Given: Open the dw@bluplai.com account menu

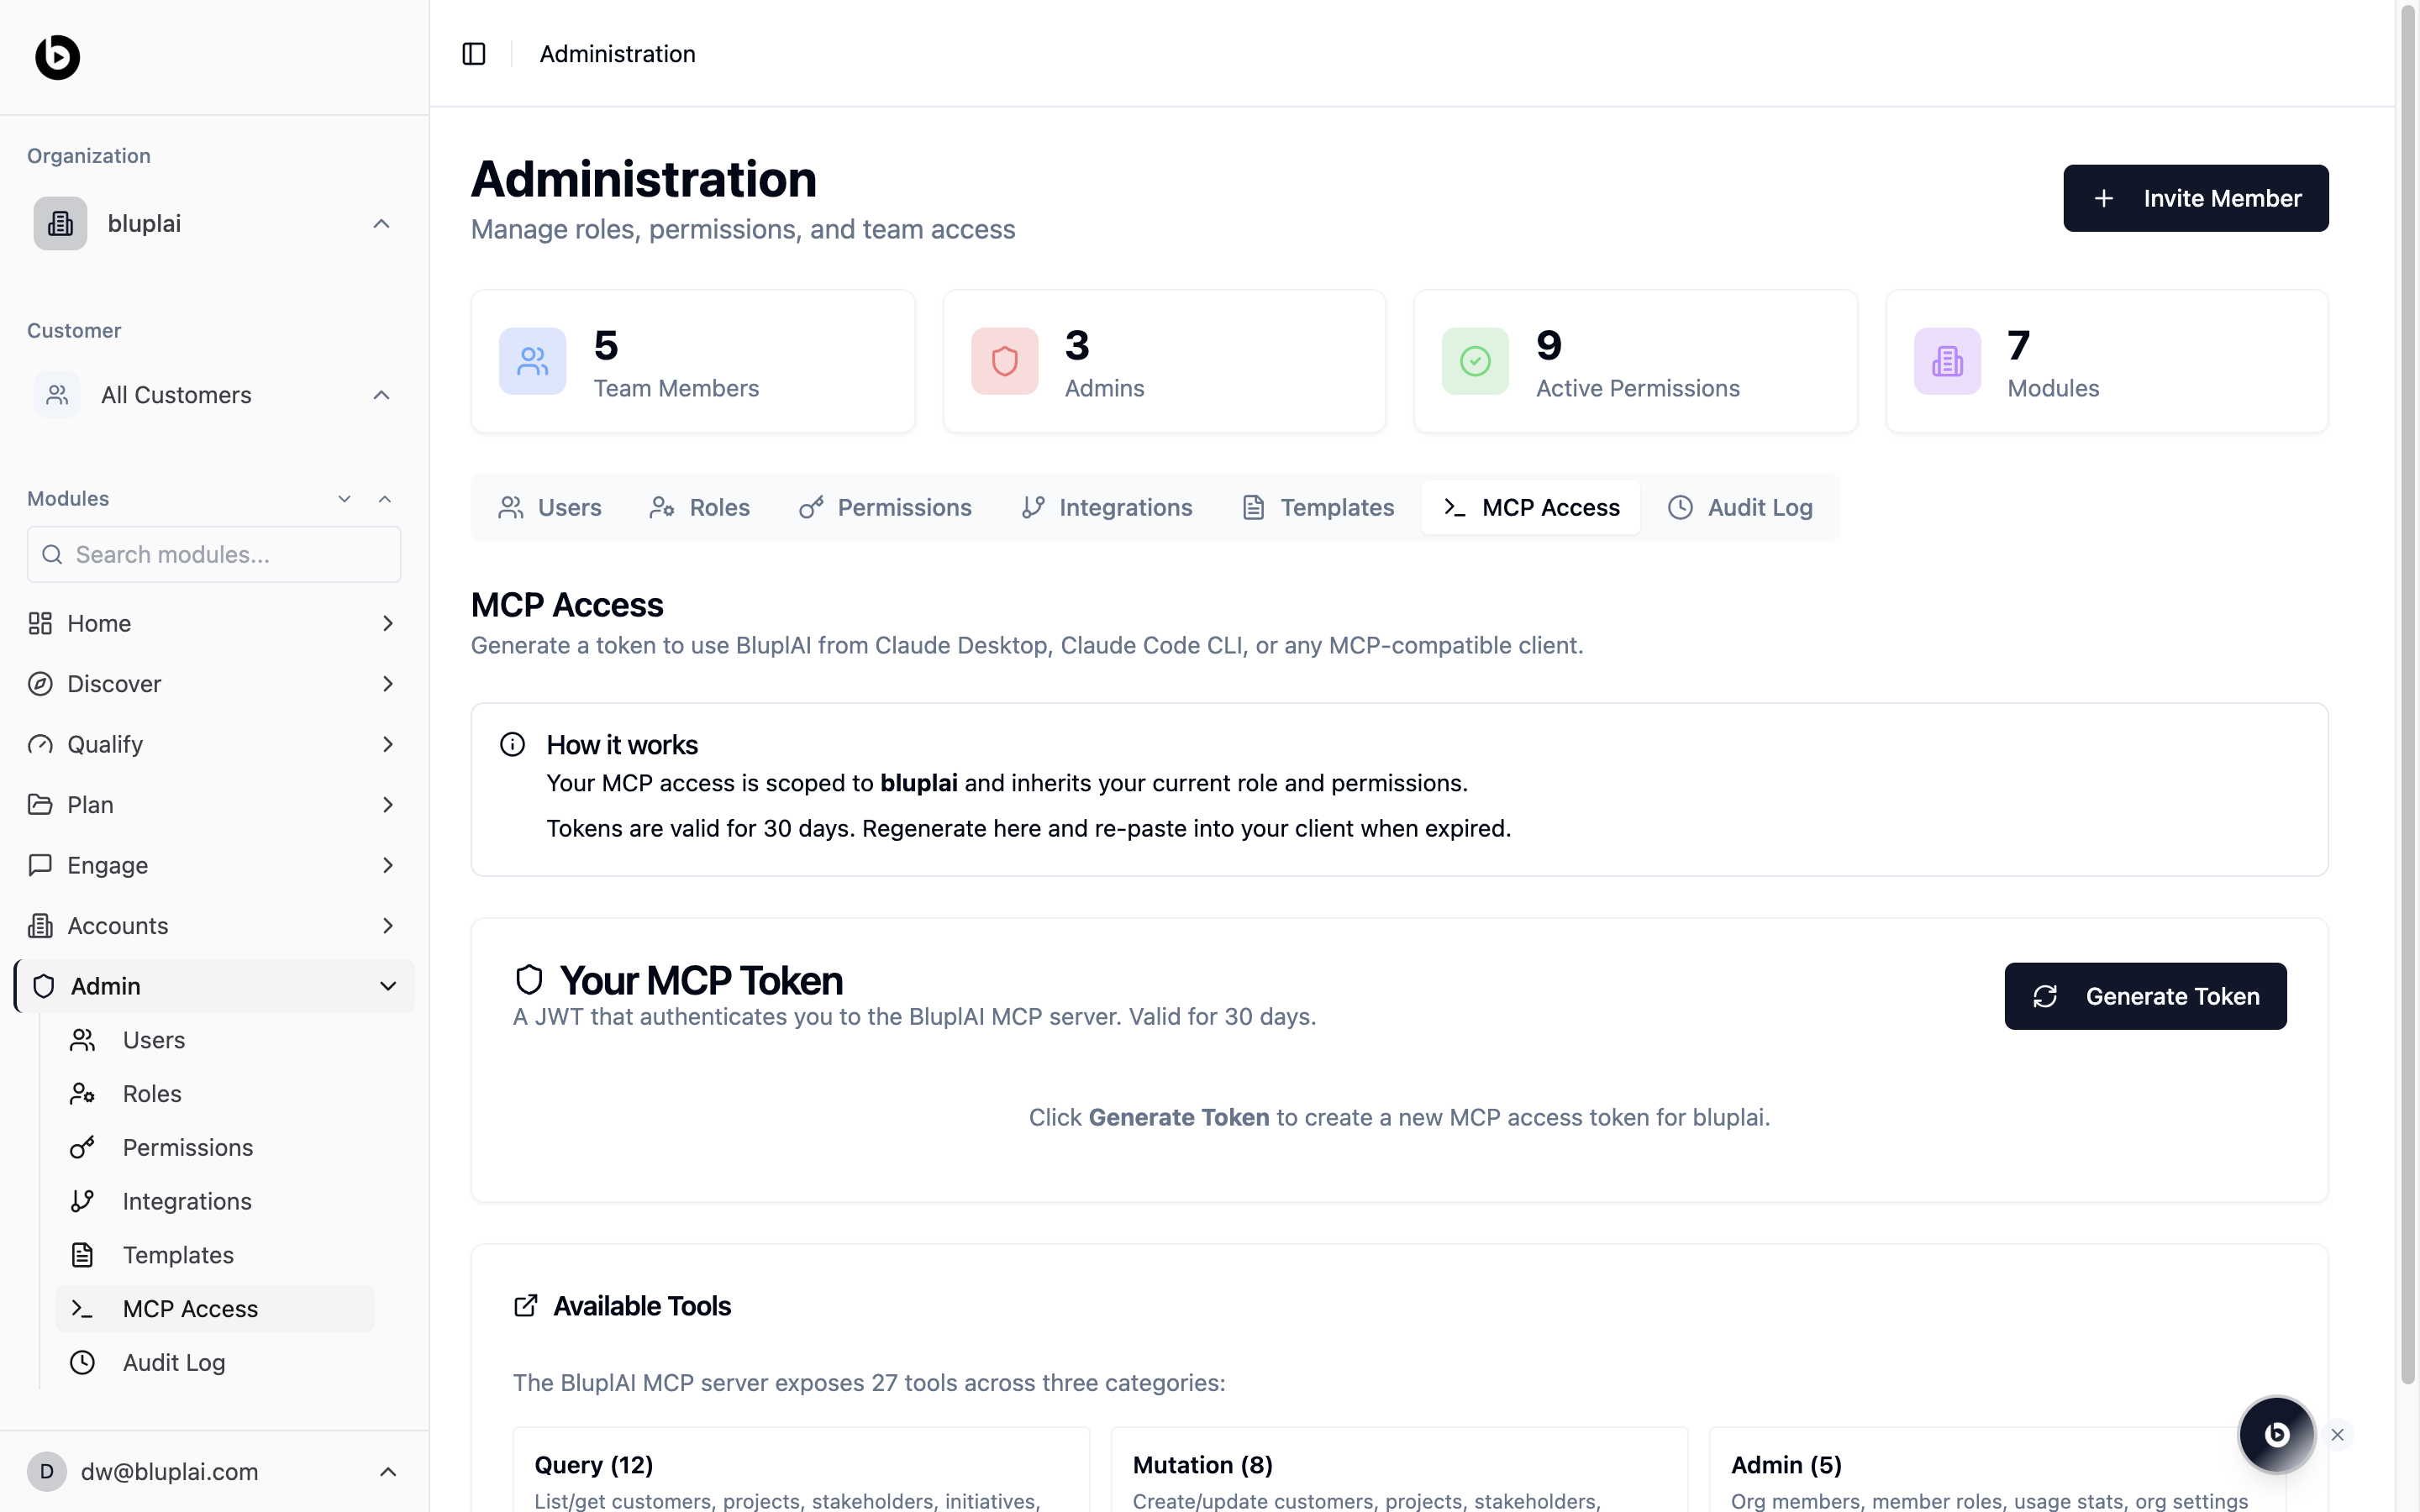Looking at the screenshot, I should [x=388, y=1471].
